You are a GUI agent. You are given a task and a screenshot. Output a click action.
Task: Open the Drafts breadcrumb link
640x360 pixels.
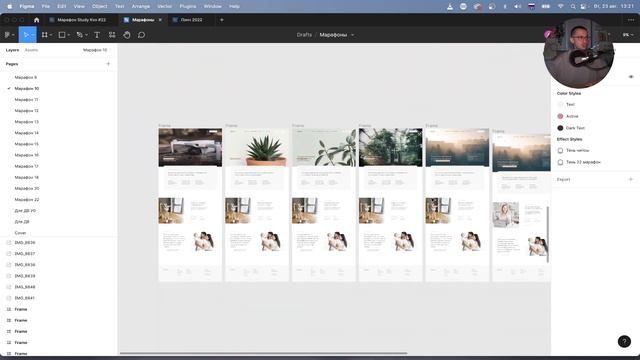(x=304, y=35)
